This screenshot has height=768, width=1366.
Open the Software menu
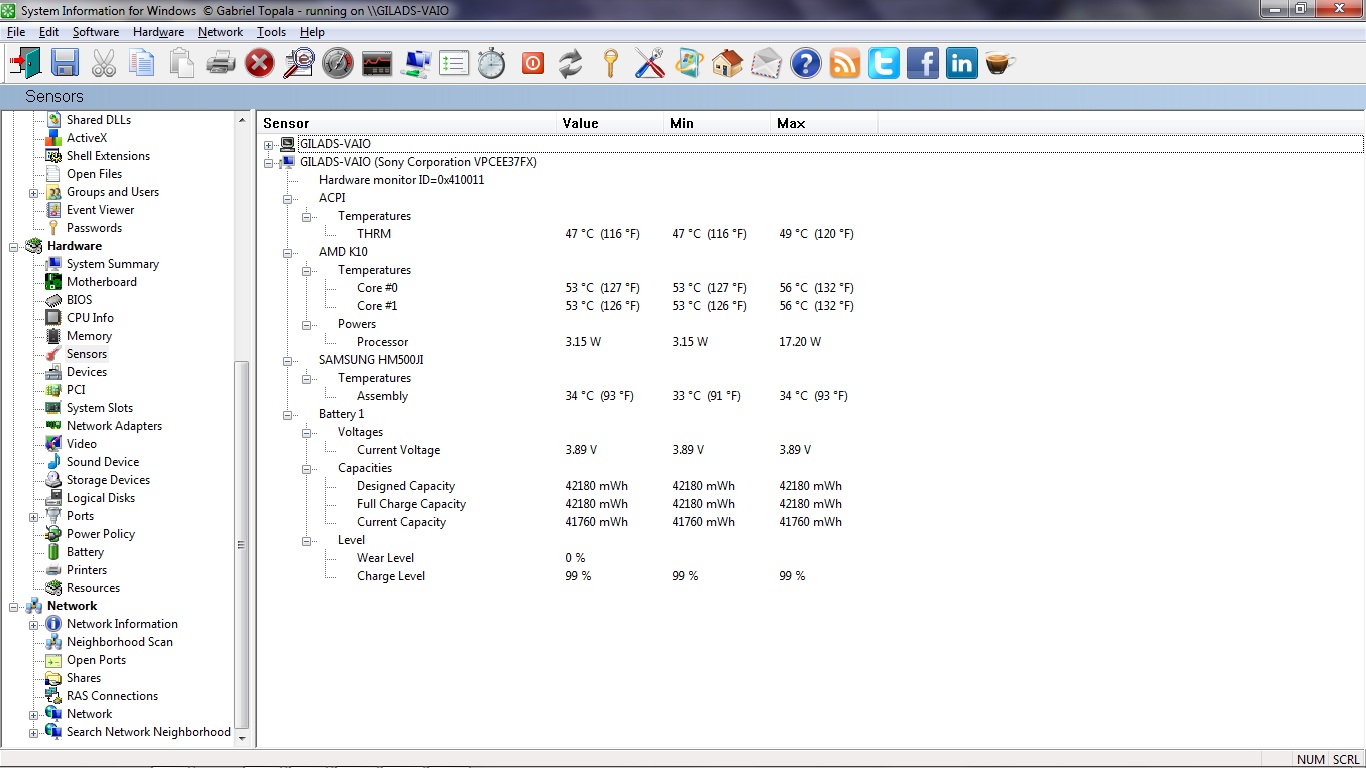coord(96,32)
